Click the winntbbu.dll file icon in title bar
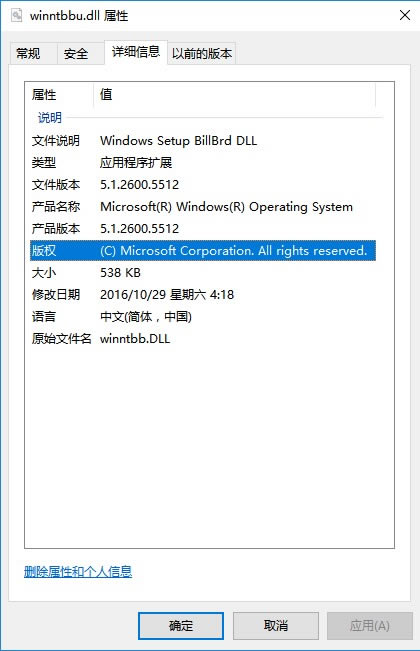Image resolution: width=420 pixels, height=651 pixels. 17,16
